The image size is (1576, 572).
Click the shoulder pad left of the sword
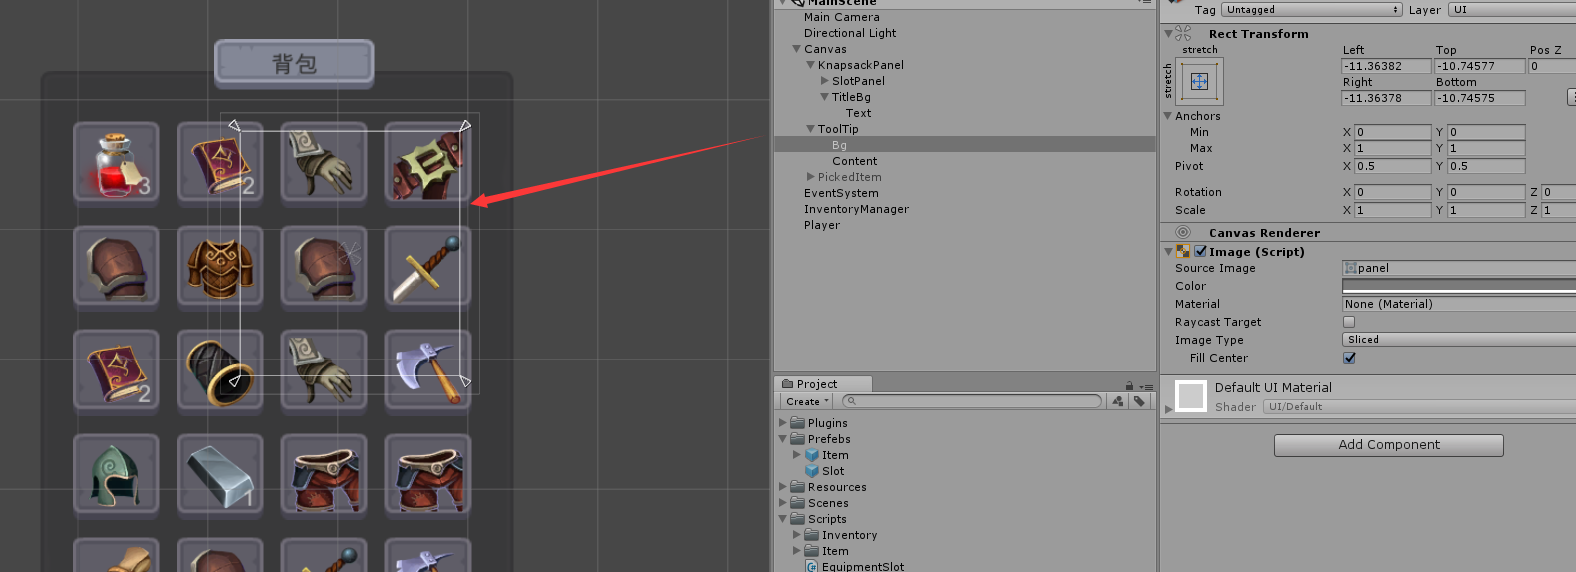[324, 267]
